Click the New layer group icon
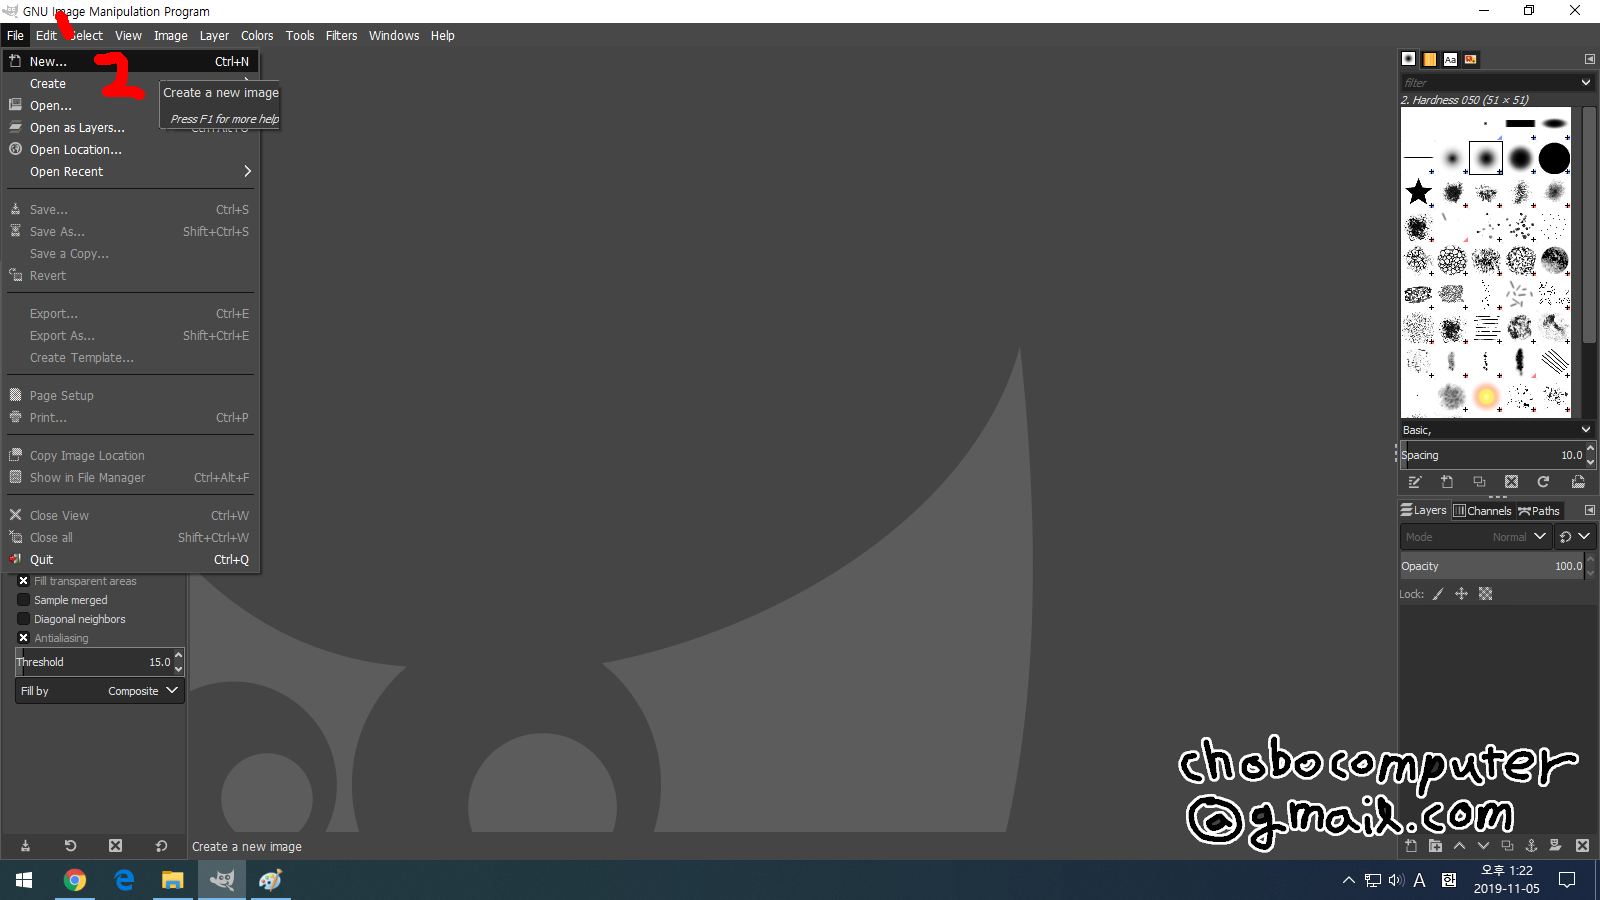This screenshot has height=900, width=1600. point(1435,846)
